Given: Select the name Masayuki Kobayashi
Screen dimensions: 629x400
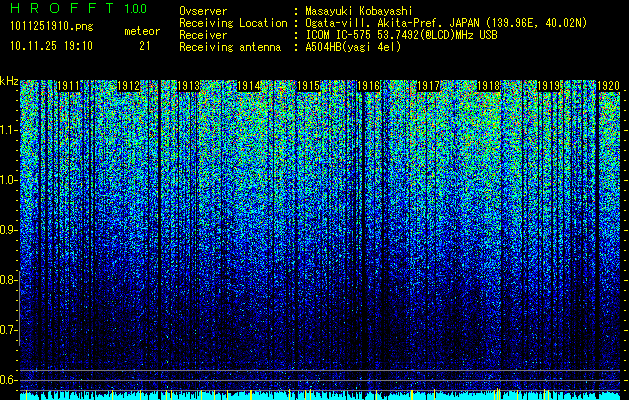Looking at the screenshot, I should coord(359,11).
